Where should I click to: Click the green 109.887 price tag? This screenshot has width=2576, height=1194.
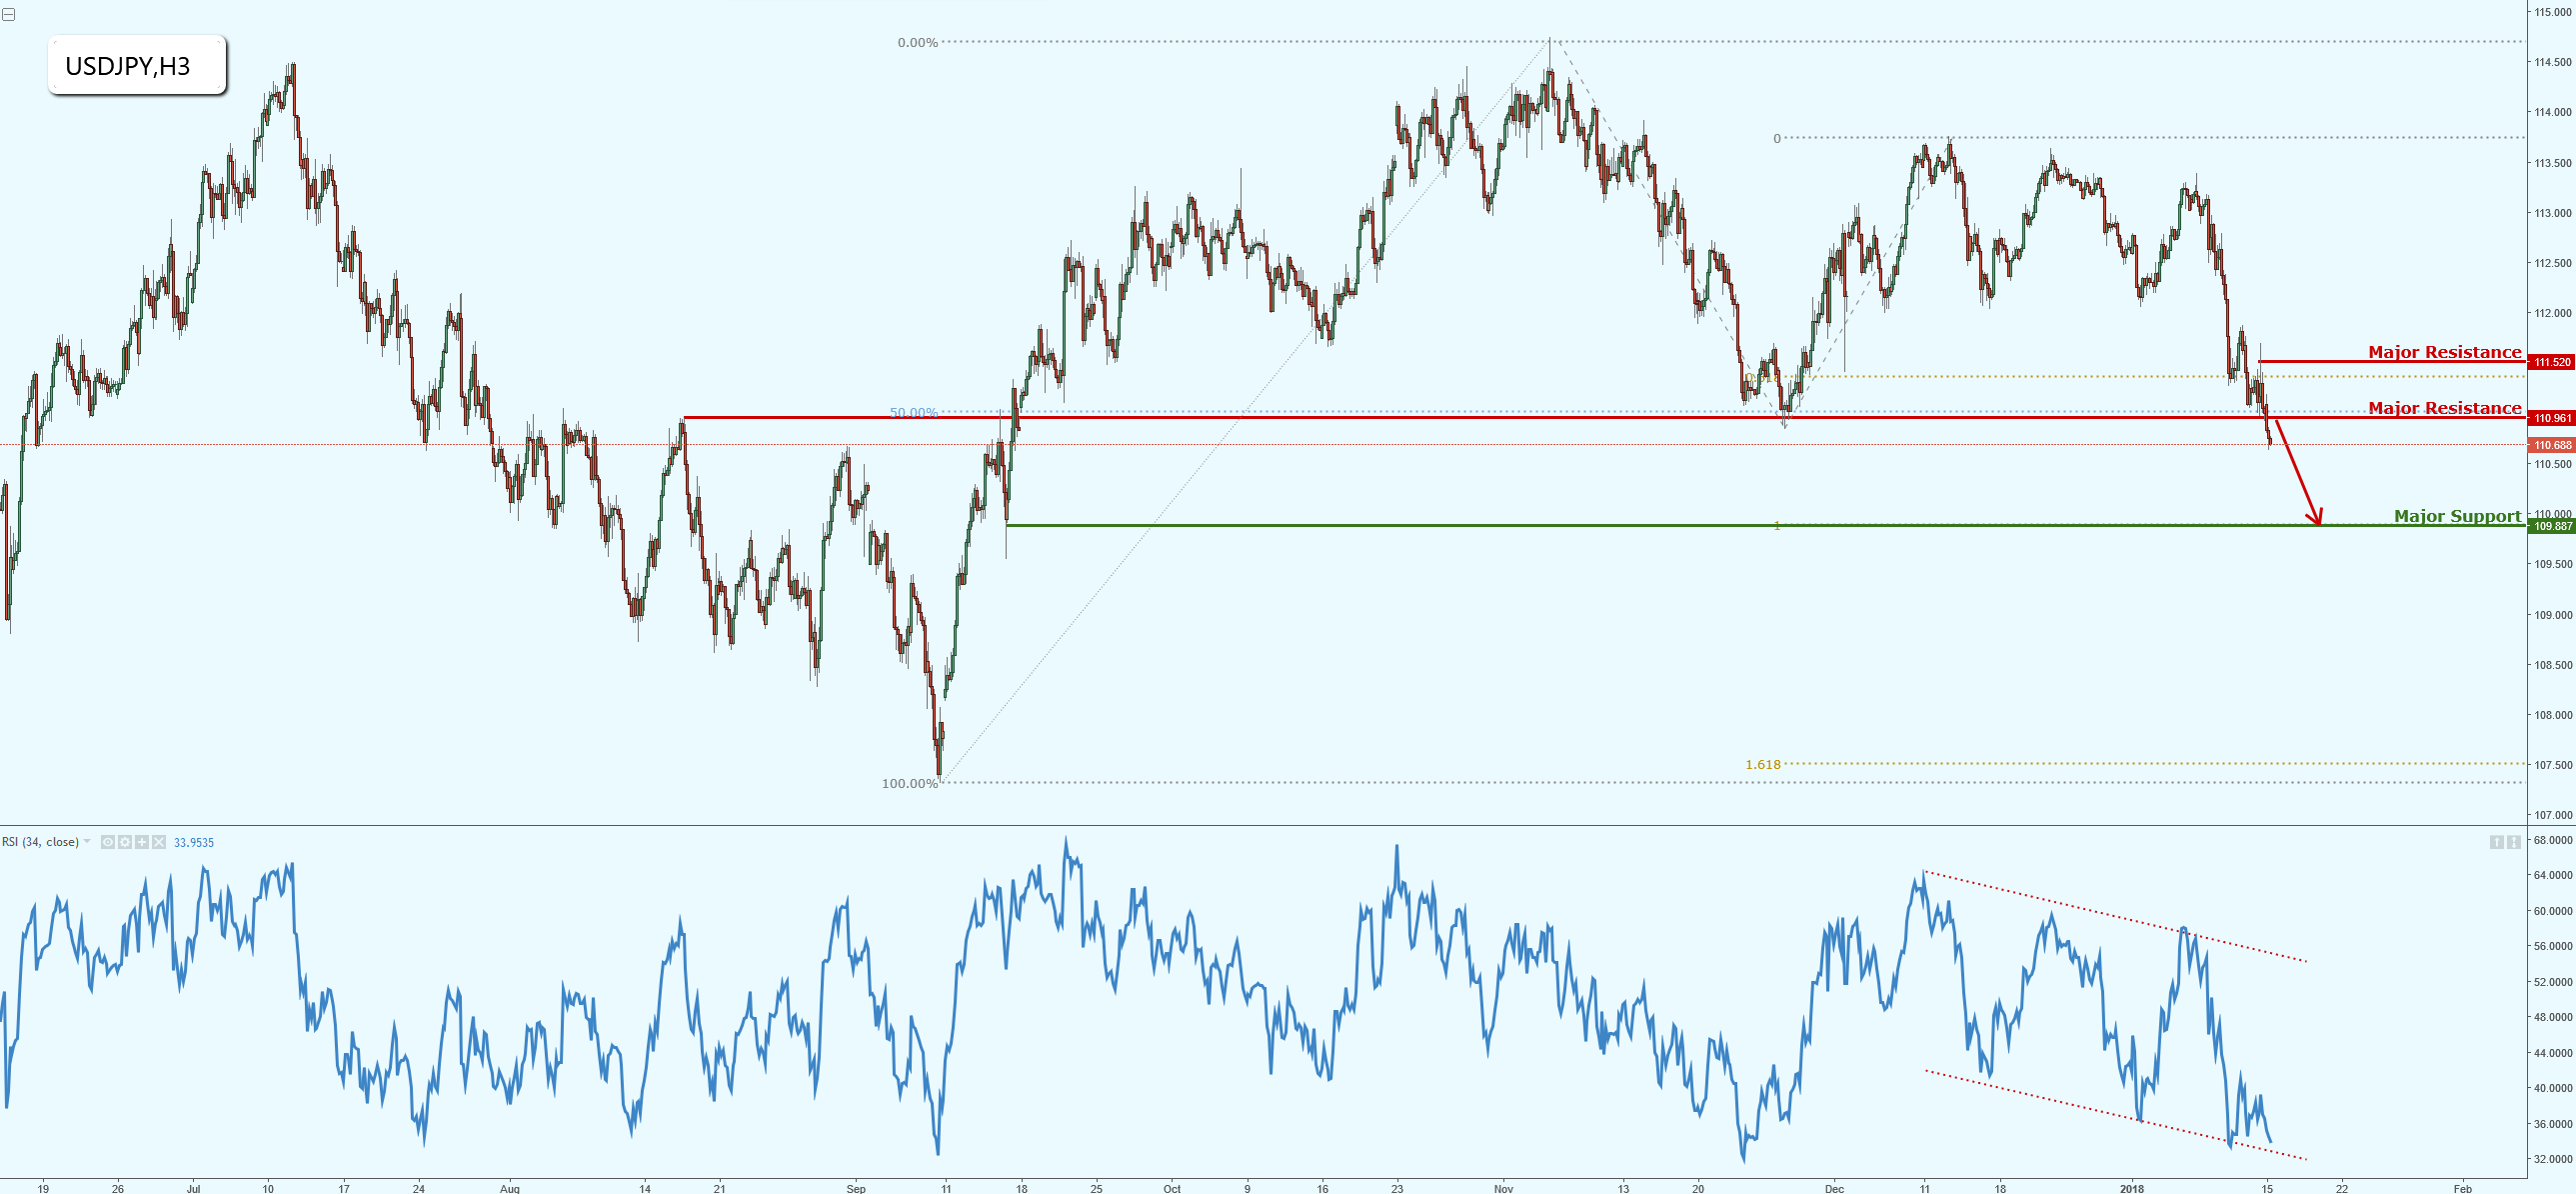pyautogui.click(x=2551, y=526)
